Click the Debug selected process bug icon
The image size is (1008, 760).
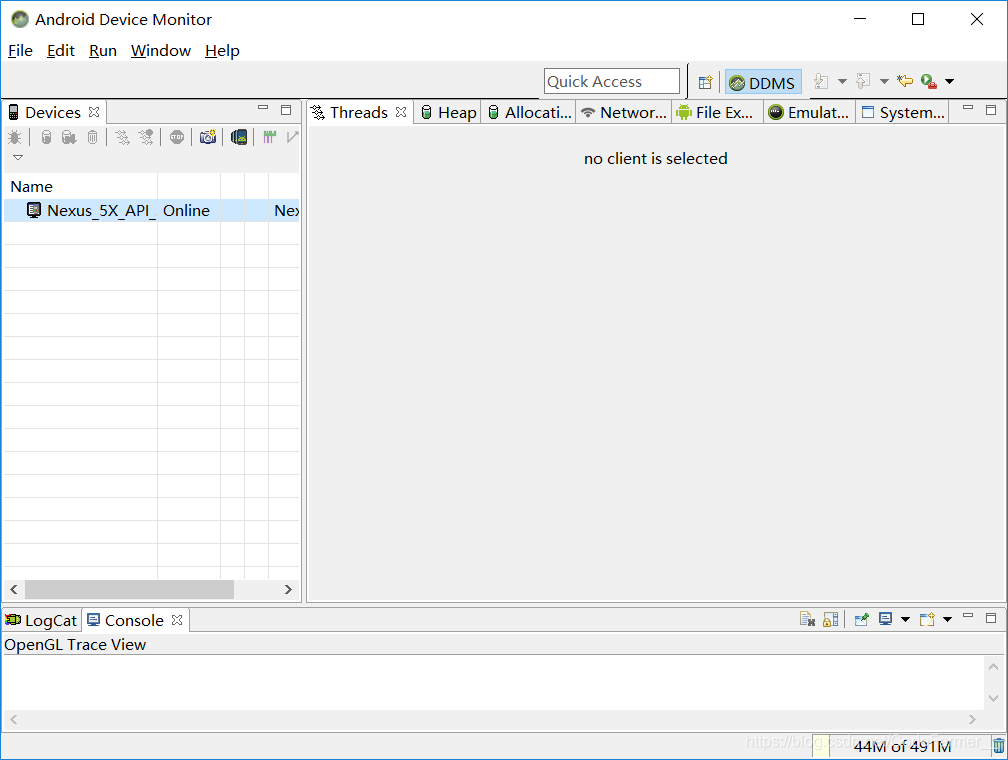tap(15, 137)
